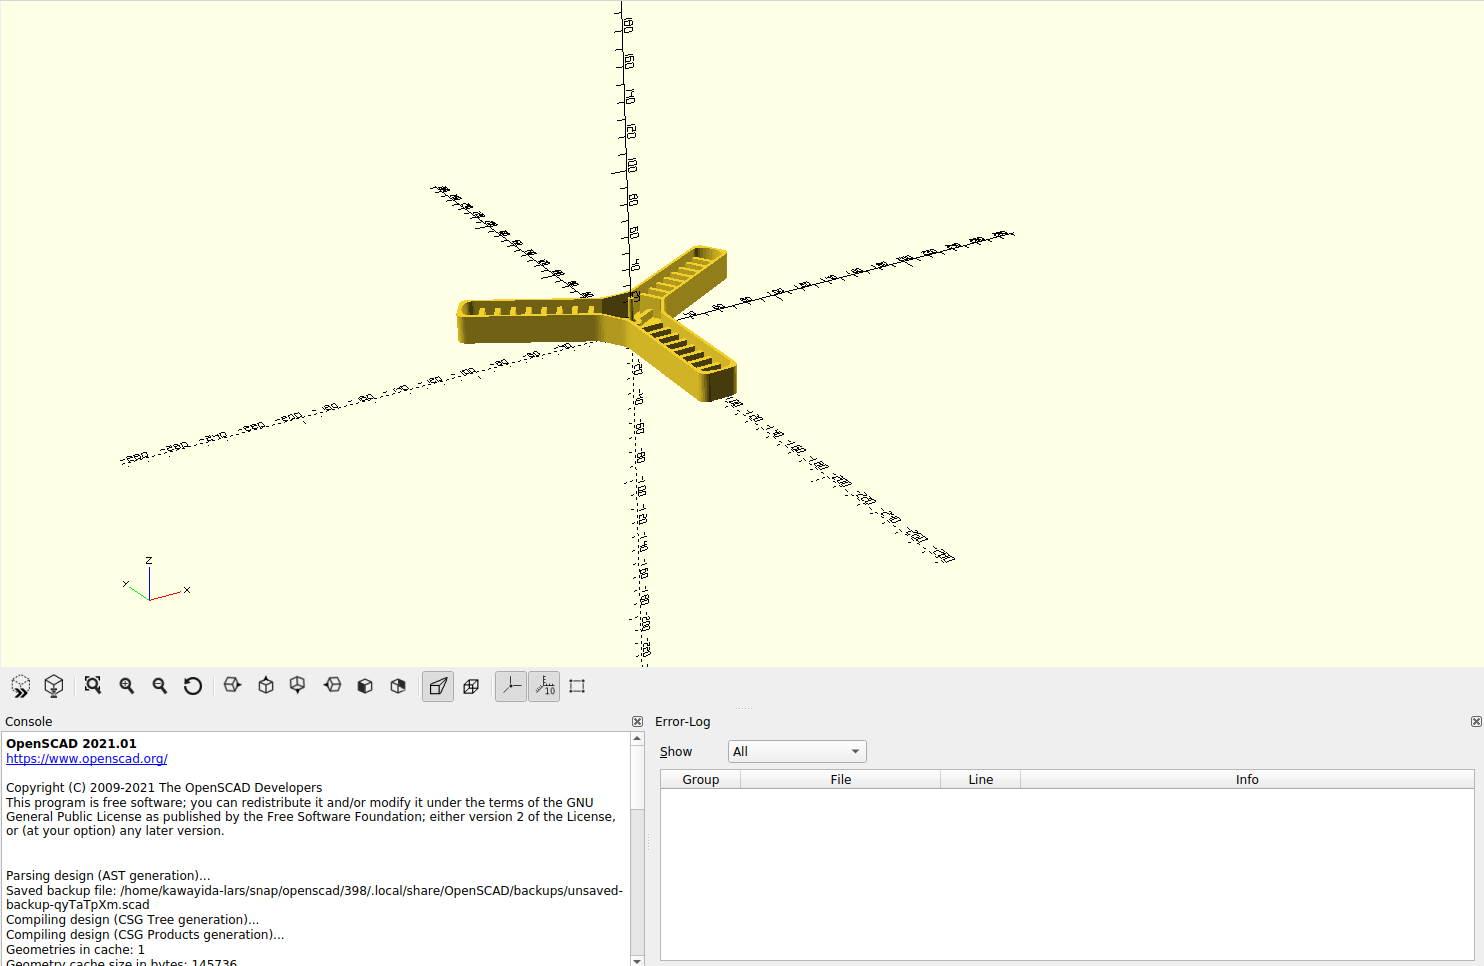
Task: Switch to the Front view cube icon
Action: 365,686
